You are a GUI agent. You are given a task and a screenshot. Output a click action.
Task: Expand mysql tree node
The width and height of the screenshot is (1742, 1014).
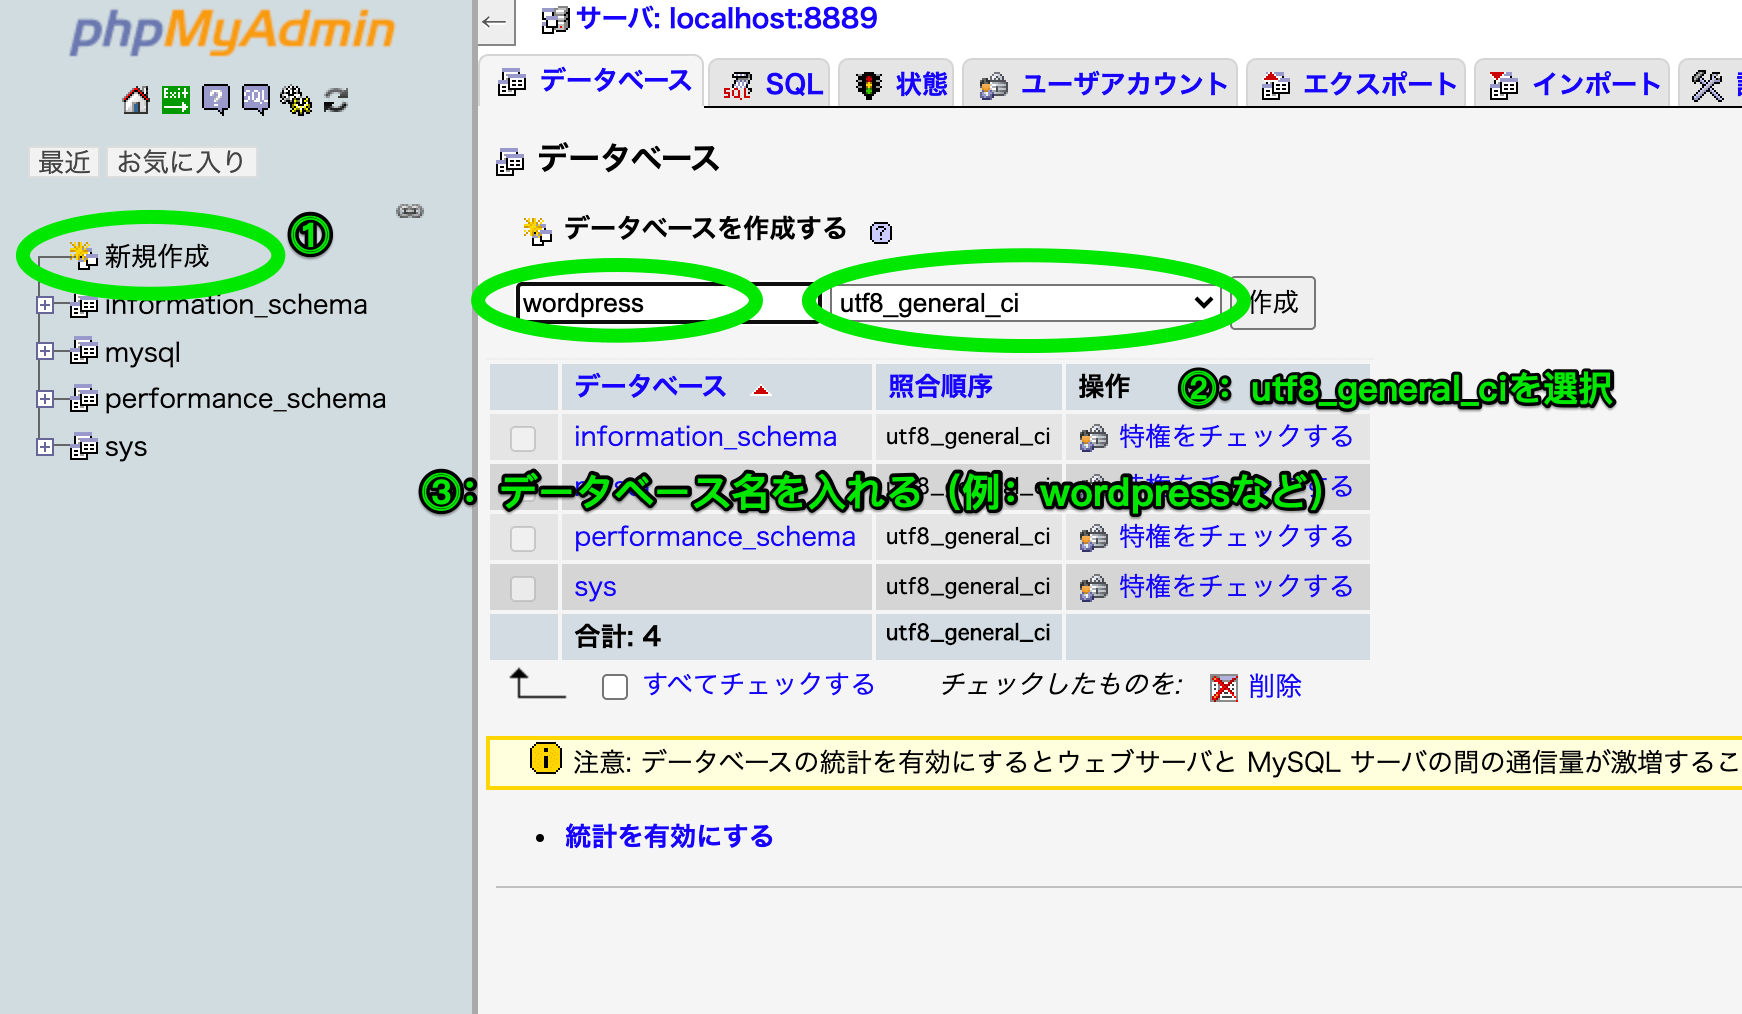point(45,351)
